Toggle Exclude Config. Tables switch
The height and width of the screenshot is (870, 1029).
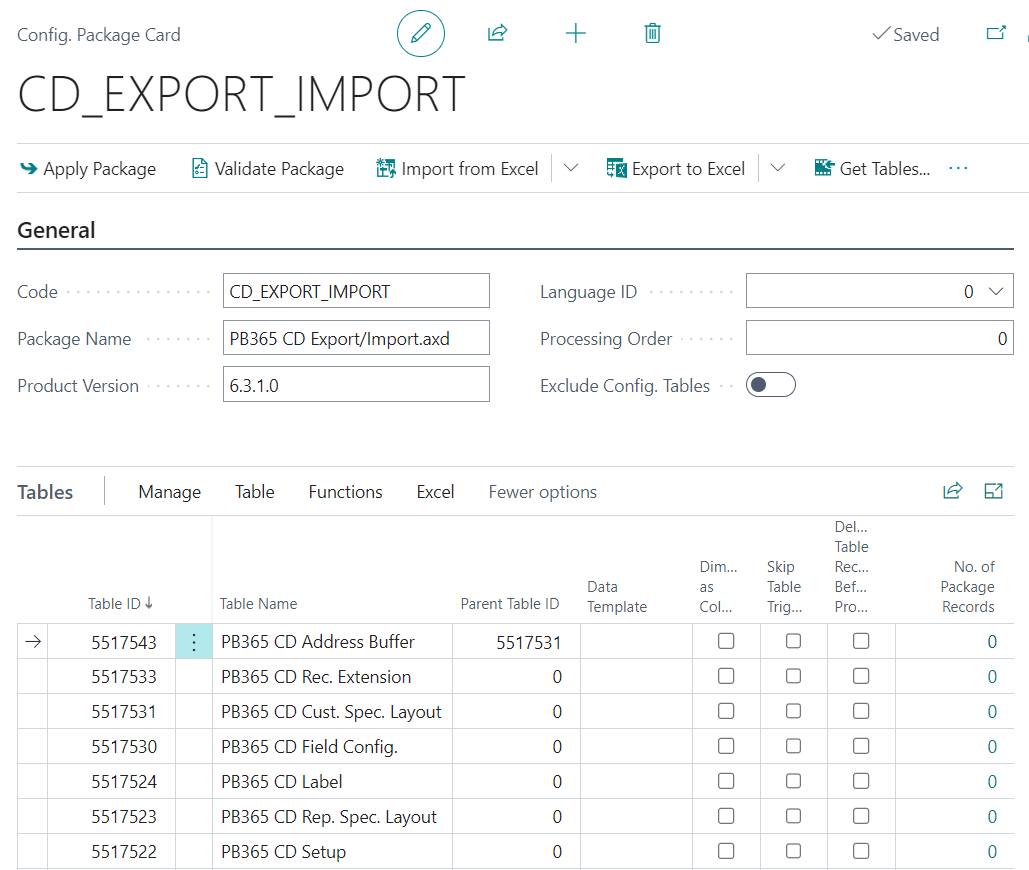tap(770, 385)
